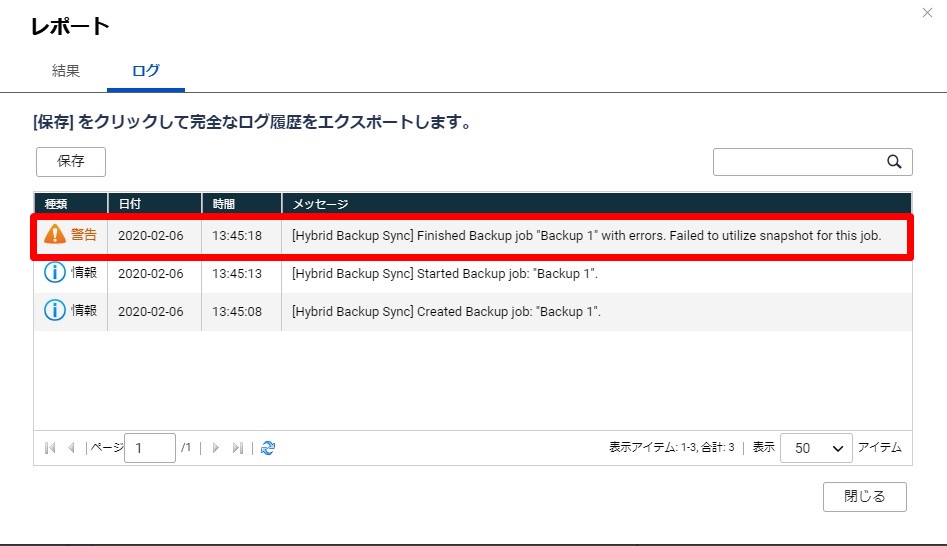Go to last page arrow icon
This screenshot has width=947, height=546.
237,448
